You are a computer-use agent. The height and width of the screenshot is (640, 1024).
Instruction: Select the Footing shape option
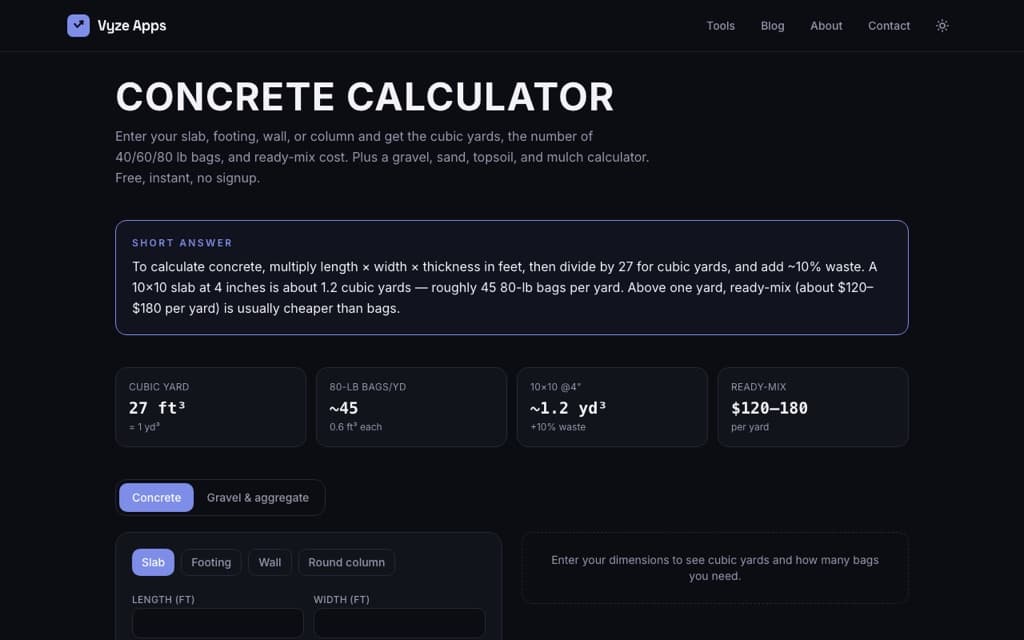[211, 562]
